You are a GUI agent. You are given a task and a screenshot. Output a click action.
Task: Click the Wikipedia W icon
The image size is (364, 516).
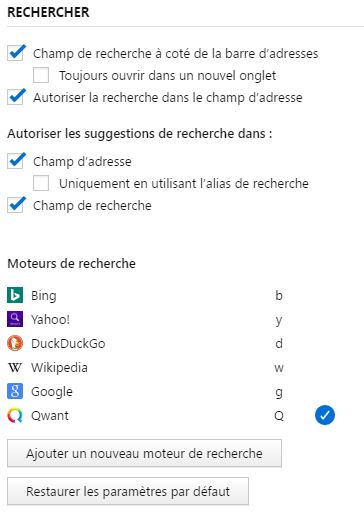click(15, 368)
